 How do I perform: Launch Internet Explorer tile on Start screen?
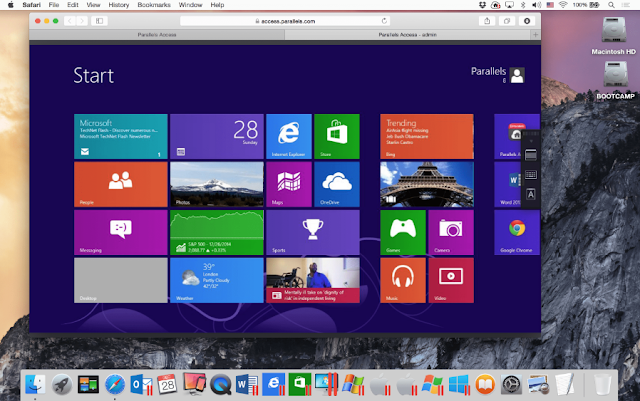[289, 136]
